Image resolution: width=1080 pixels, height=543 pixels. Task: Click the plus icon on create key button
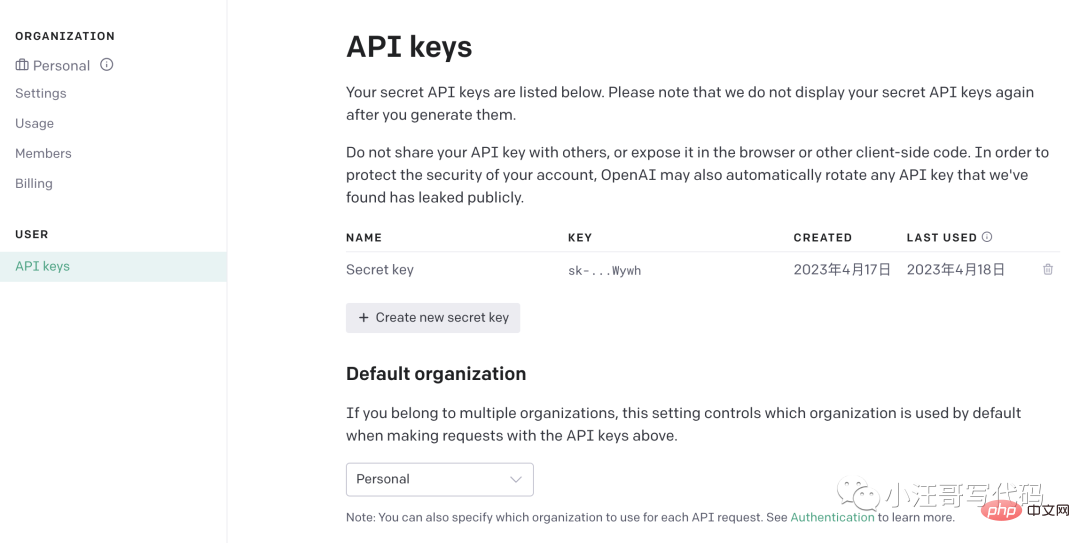(364, 318)
